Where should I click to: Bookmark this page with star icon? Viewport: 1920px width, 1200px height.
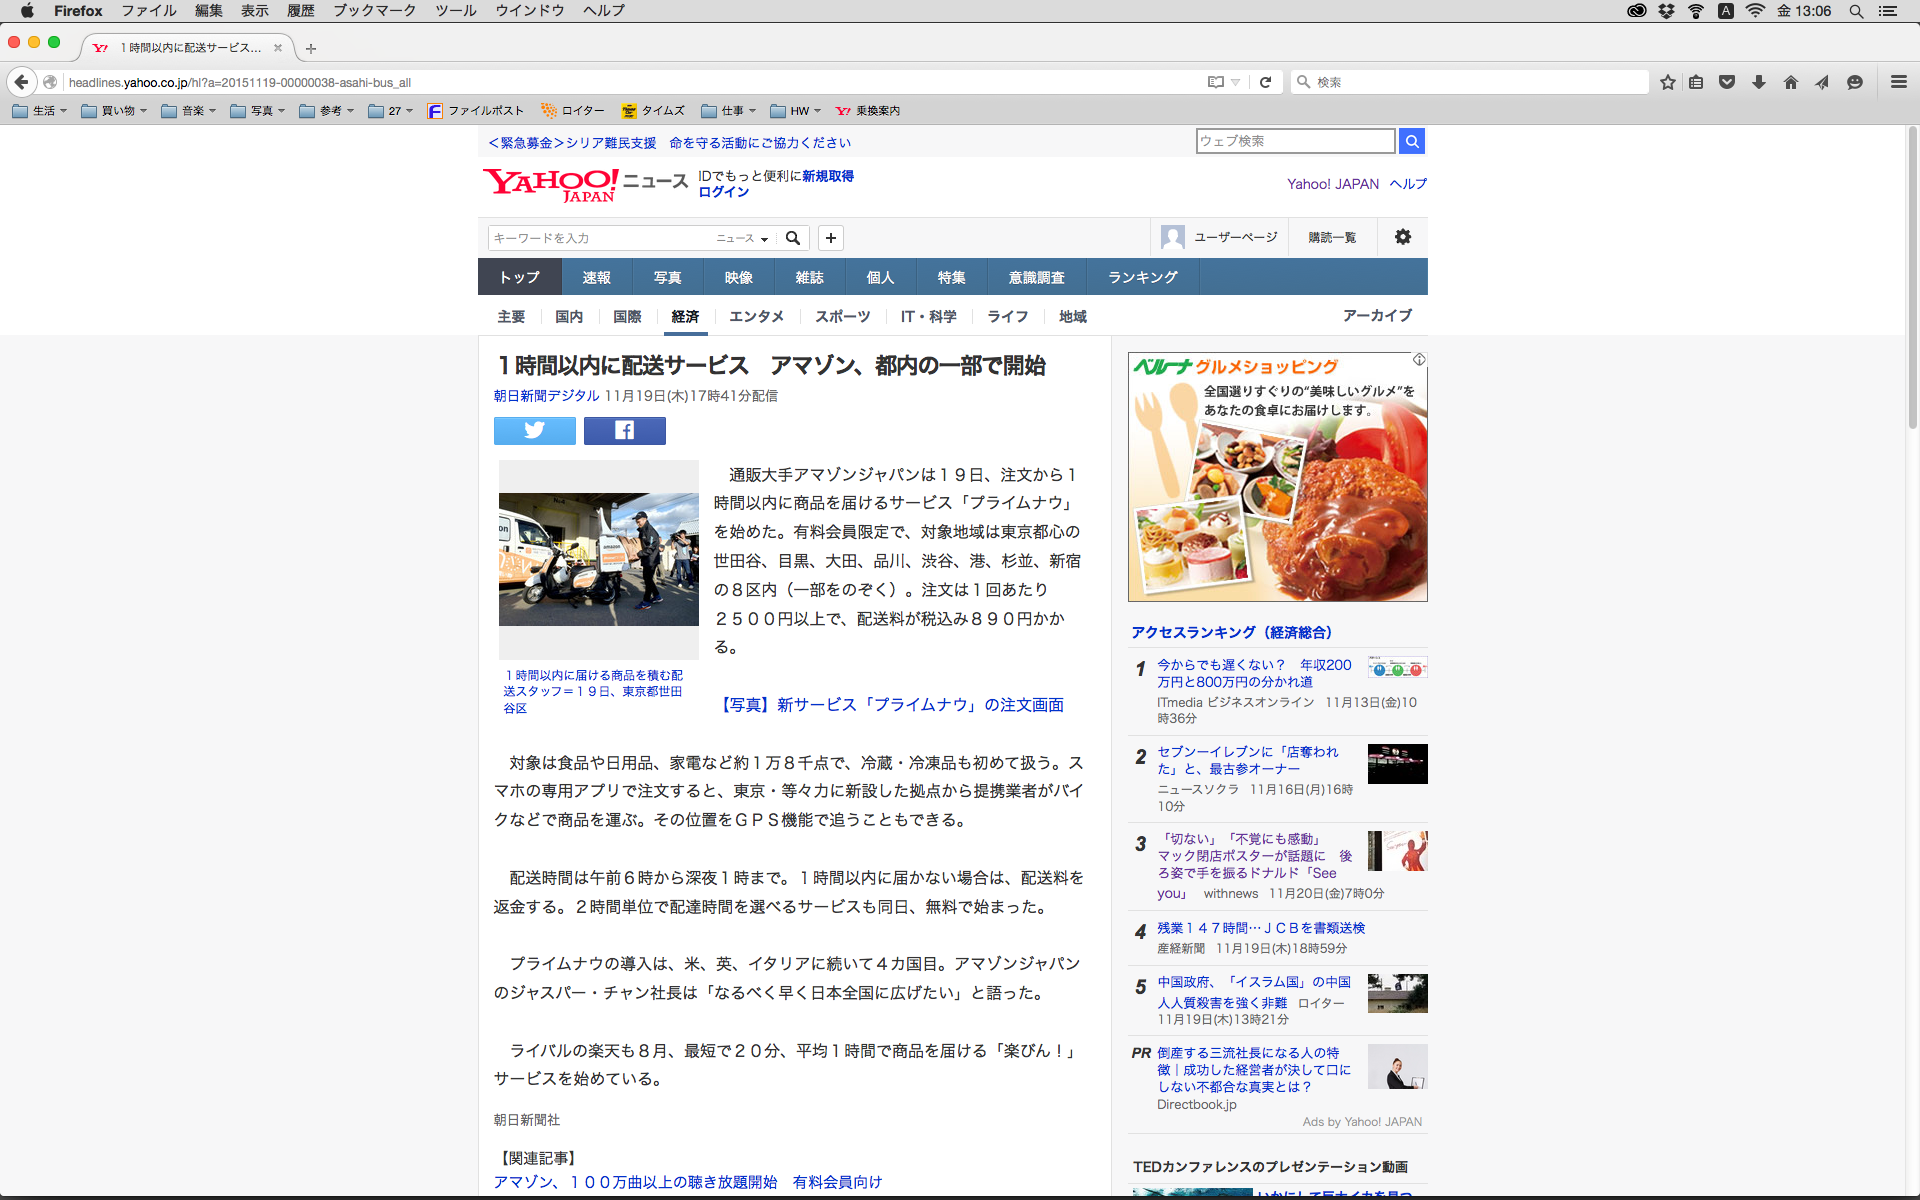point(1667,82)
